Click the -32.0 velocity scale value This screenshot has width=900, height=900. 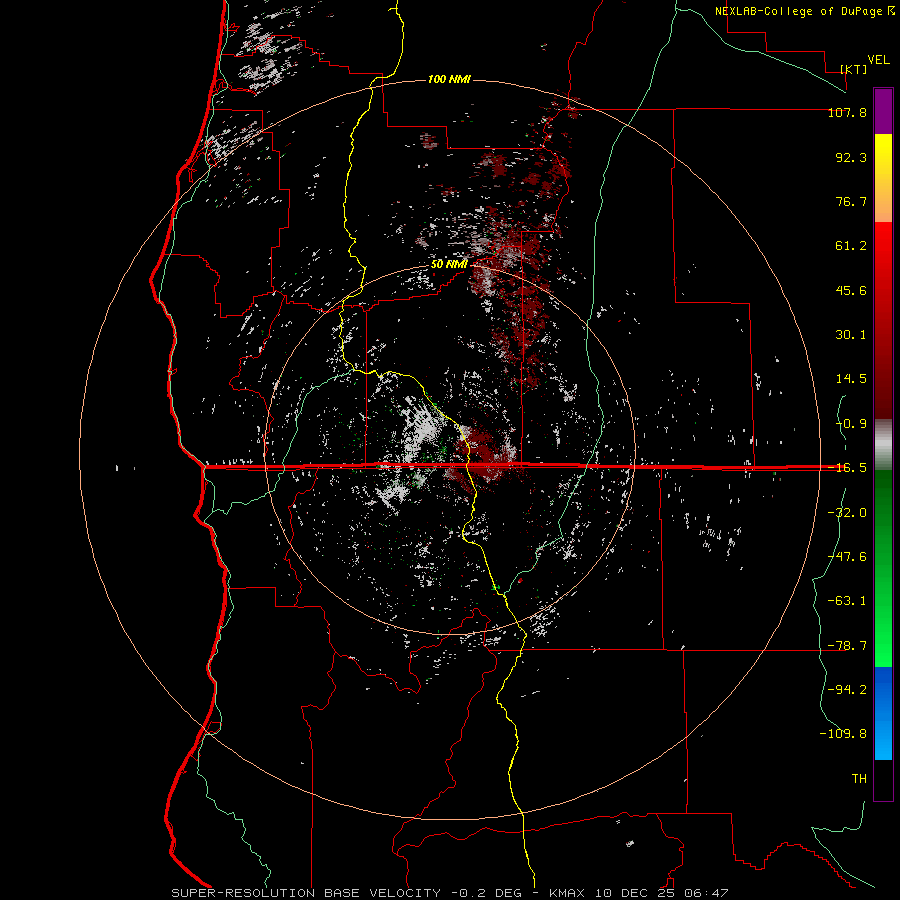[x=847, y=513]
